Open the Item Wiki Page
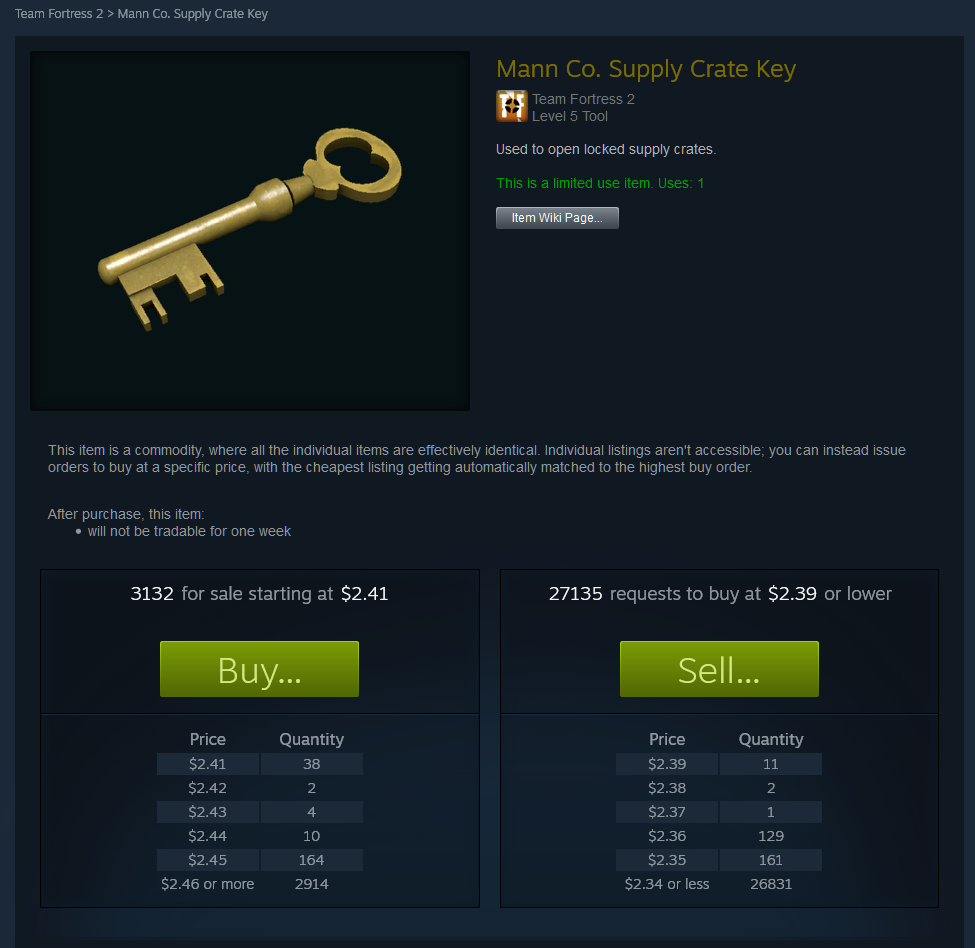This screenshot has height=948, width=975. pyautogui.click(x=557, y=218)
